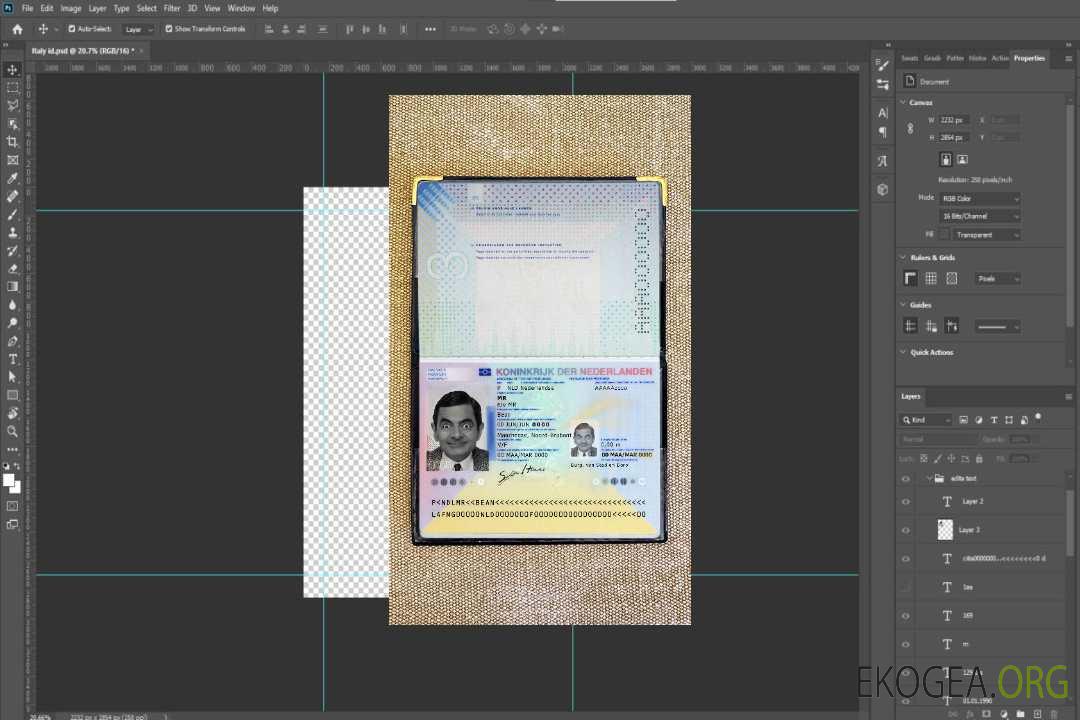Open the Layers panel menu button
Screen dimensions: 1080x720
[x=1068, y=397]
